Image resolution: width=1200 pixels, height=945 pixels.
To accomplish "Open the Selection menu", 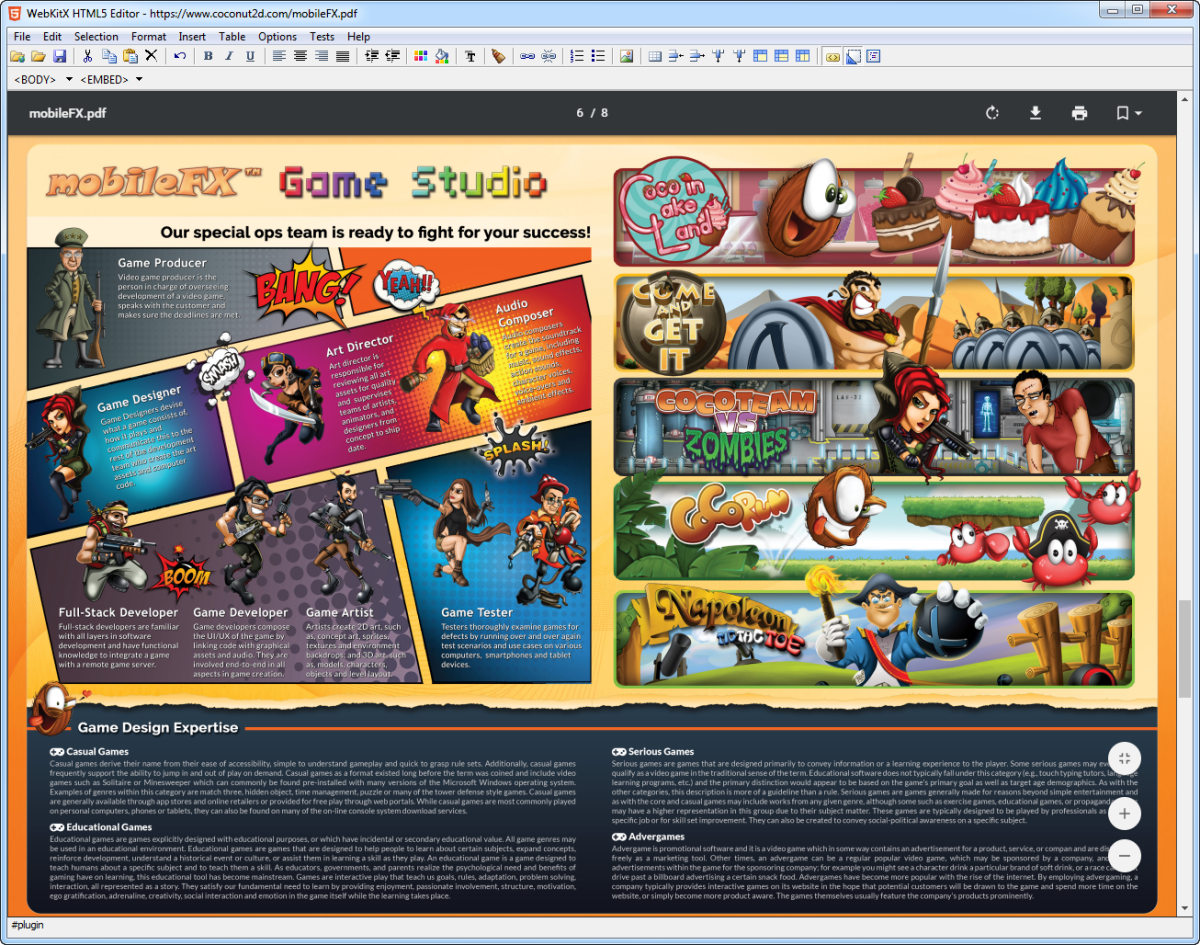I will [x=96, y=36].
